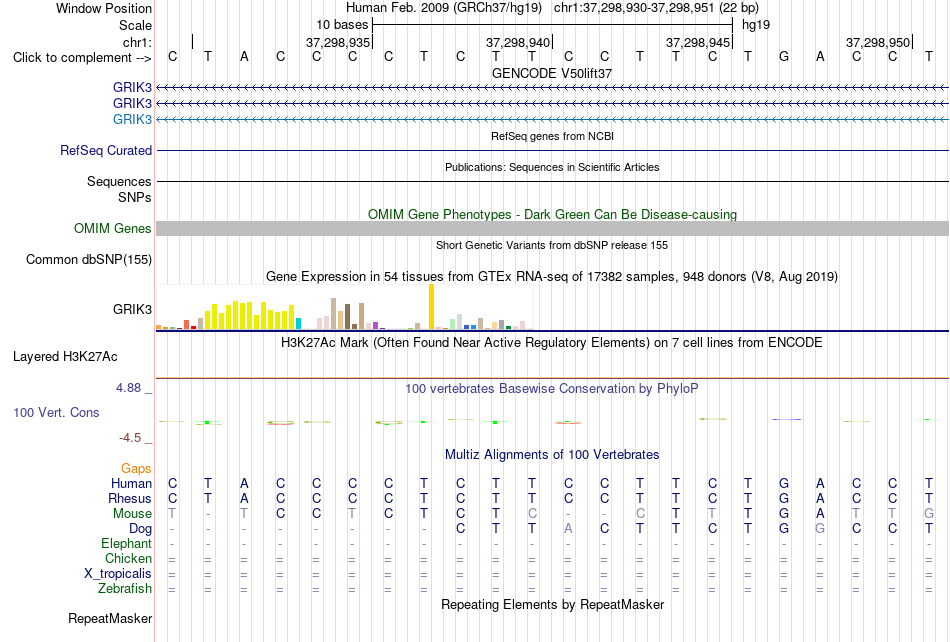This screenshot has width=950, height=642.
Task: Select the Zebrafish species row label
Action: pos(125,589)
